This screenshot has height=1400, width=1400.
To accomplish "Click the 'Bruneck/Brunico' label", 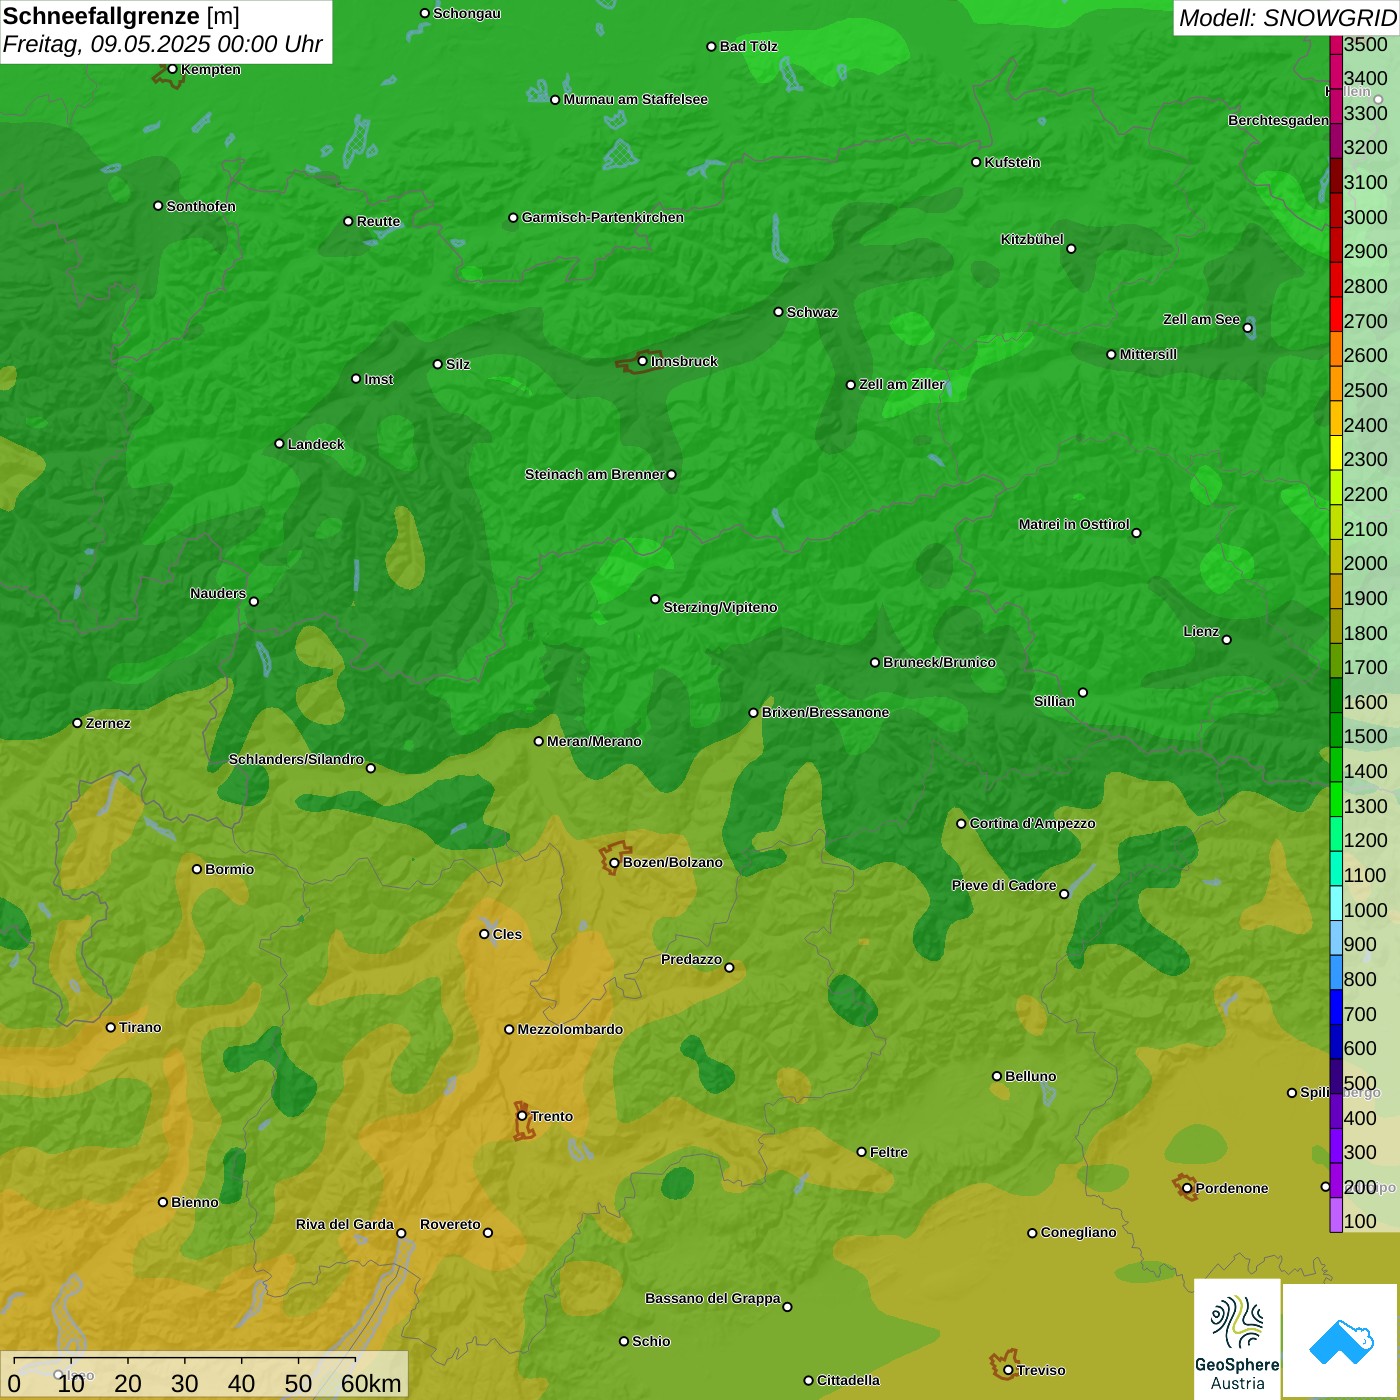I will click(x=939, y=662).
